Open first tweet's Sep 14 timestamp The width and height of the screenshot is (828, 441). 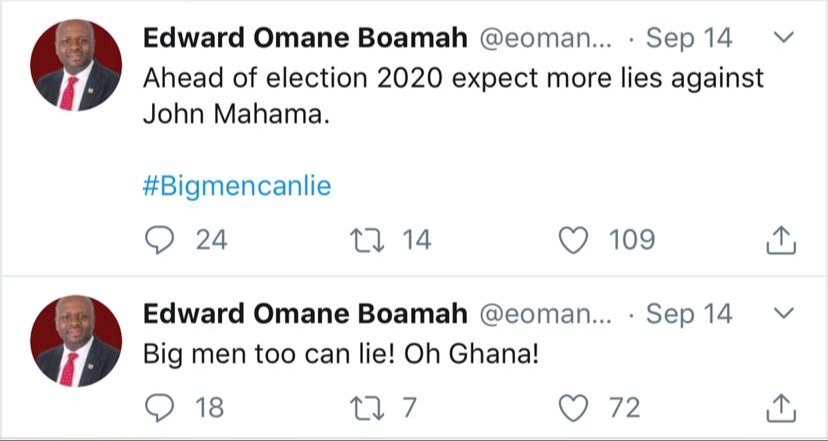(x=689, y=39)
